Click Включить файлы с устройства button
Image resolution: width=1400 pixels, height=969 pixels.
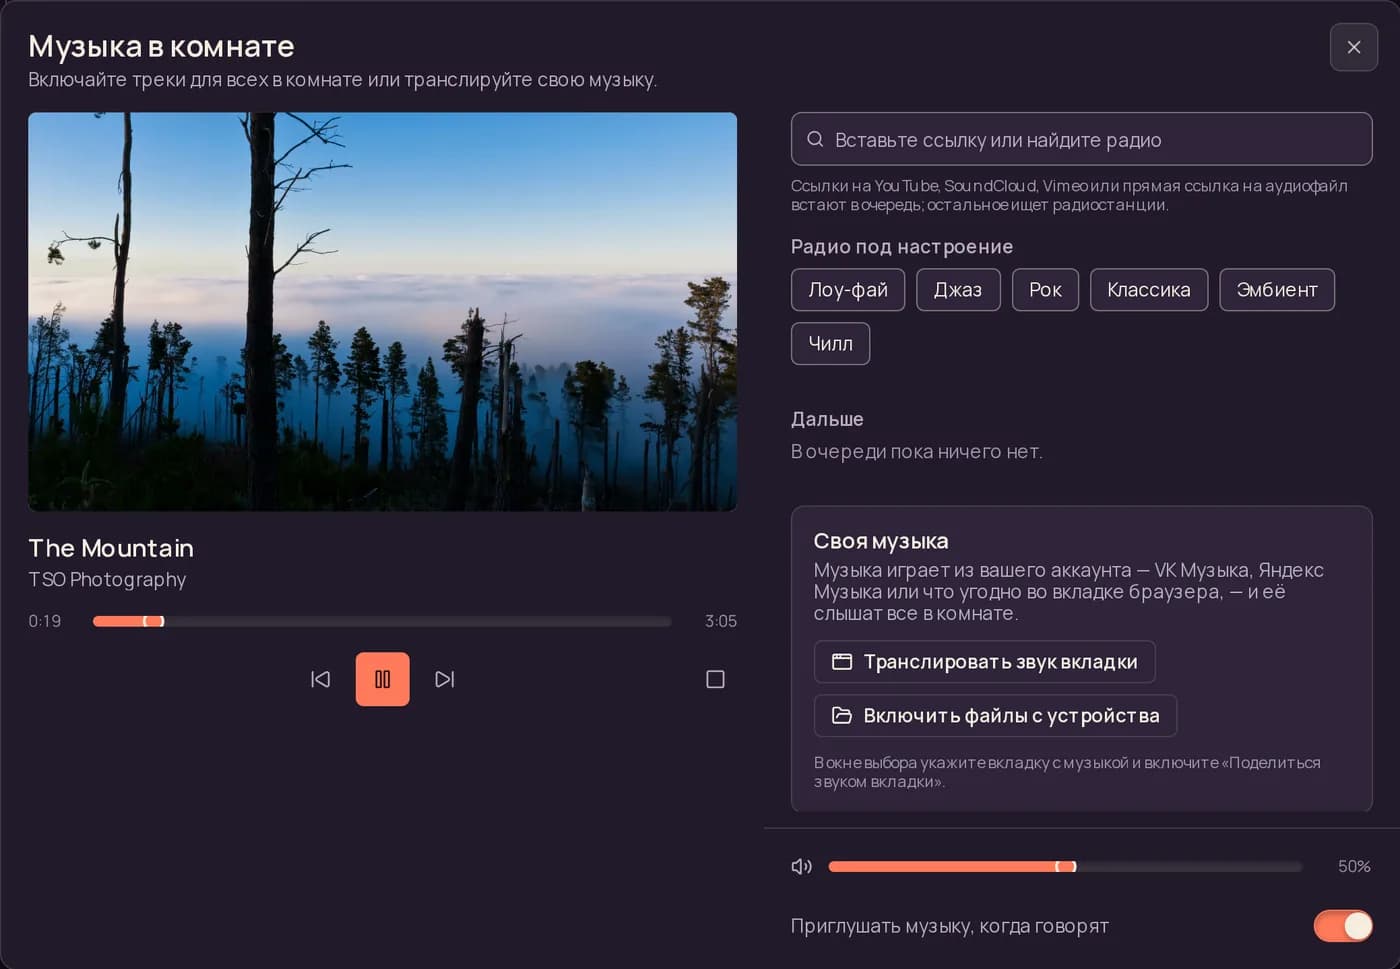tap(995, 716)
